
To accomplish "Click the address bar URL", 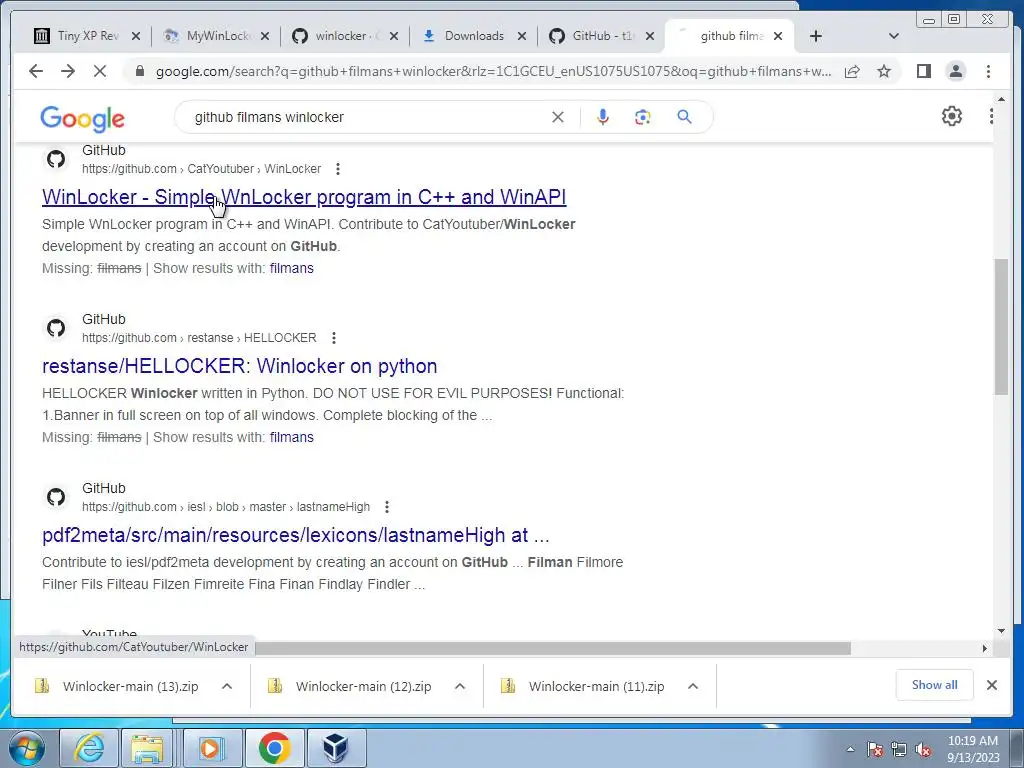I will point(493,71).
